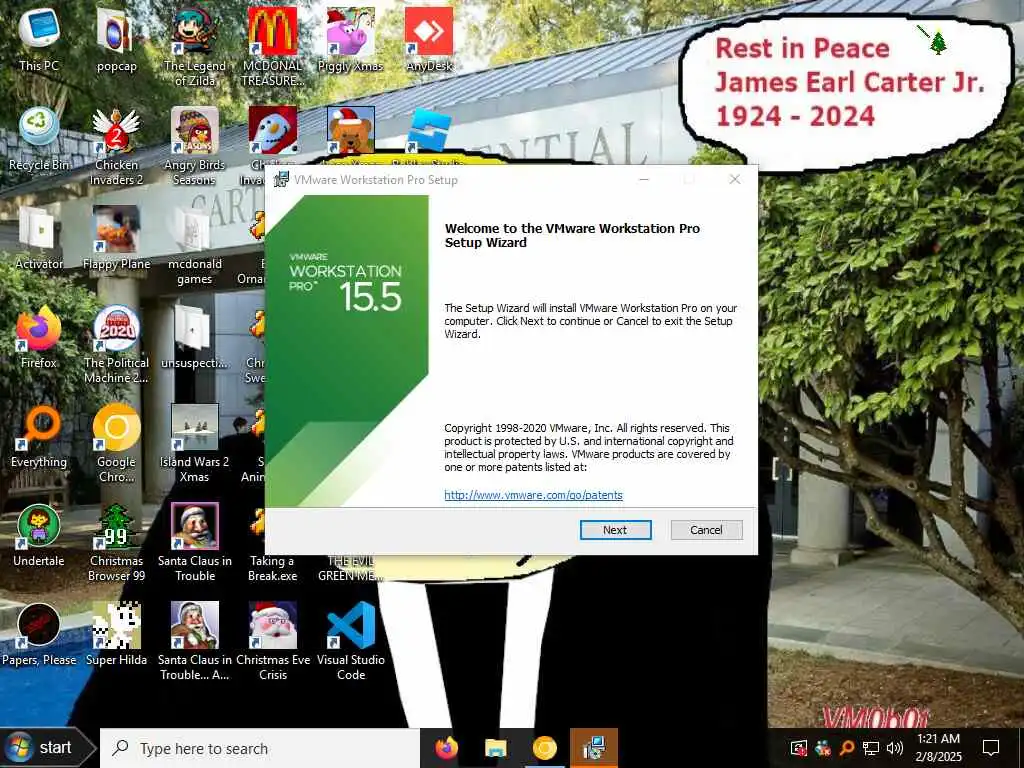This screenshot has height=768, width=1024.
Task: Open the network icon in system tray
Action: pos(871,748)
